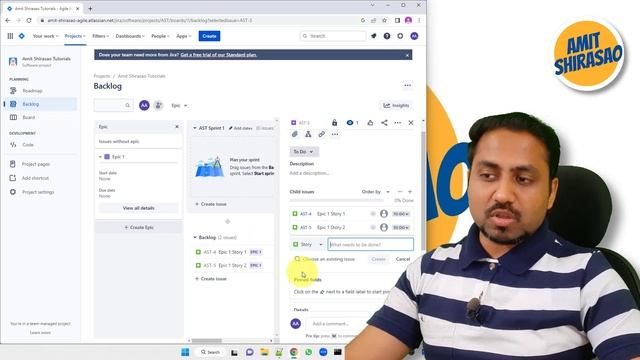Image resolution: width=640 pixels, height=360 pixels.
Task: Toggle the watch eye icon on the issue
Action: 352,122
